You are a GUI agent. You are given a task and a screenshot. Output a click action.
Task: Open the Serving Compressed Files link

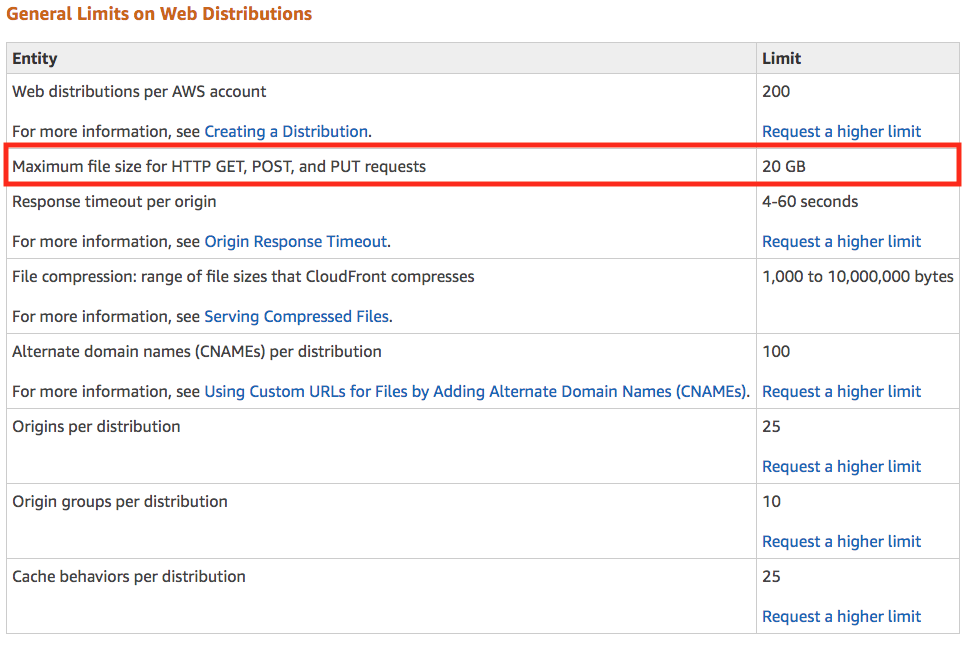[x=297, y=316]
